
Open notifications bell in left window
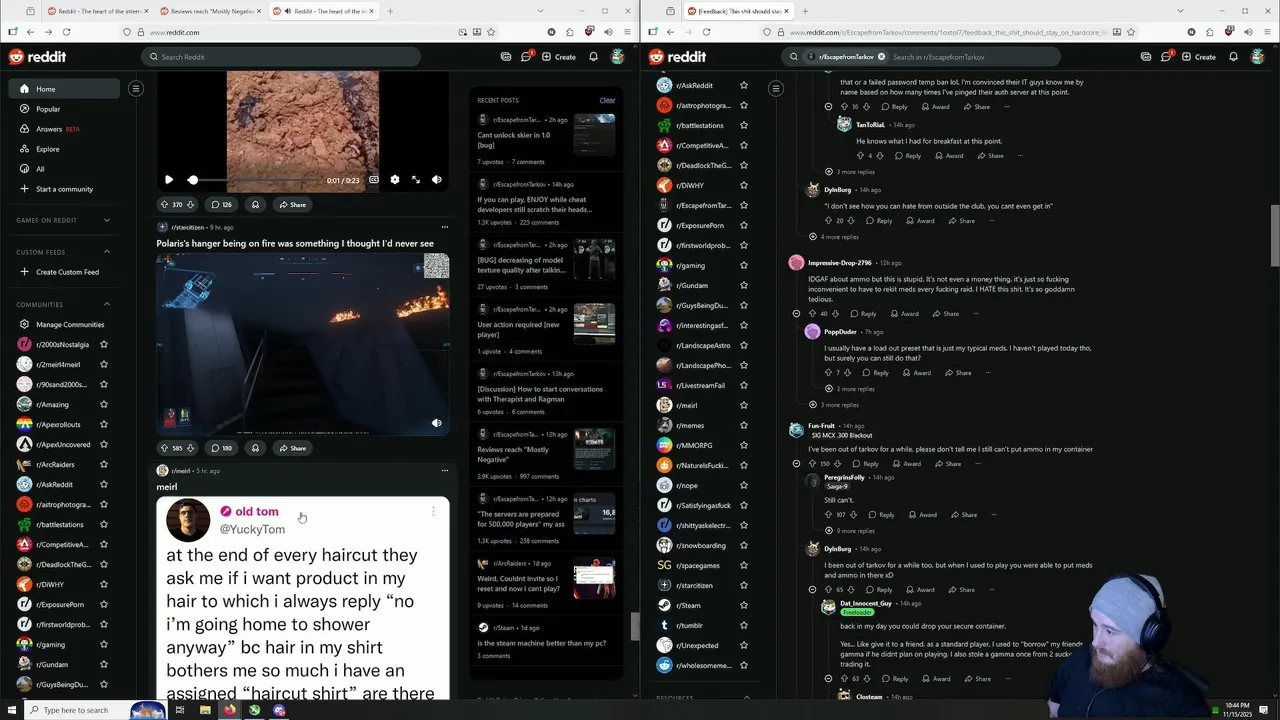pyautogui.click(x=593, y=57)
